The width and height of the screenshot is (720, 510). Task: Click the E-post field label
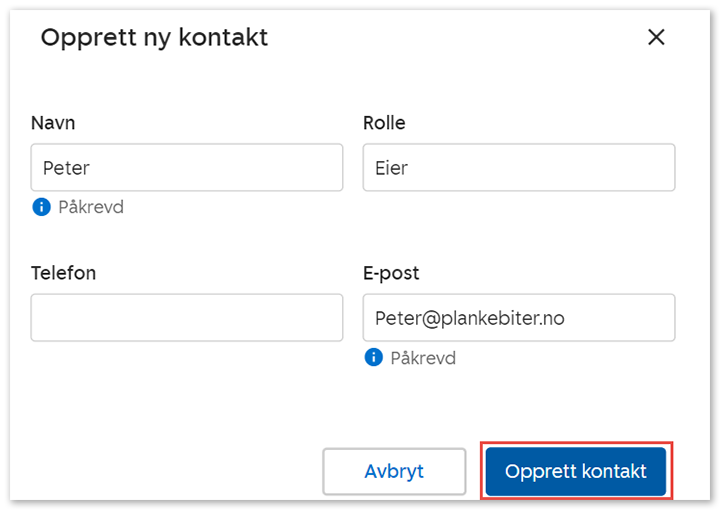[x=391, y=273]
